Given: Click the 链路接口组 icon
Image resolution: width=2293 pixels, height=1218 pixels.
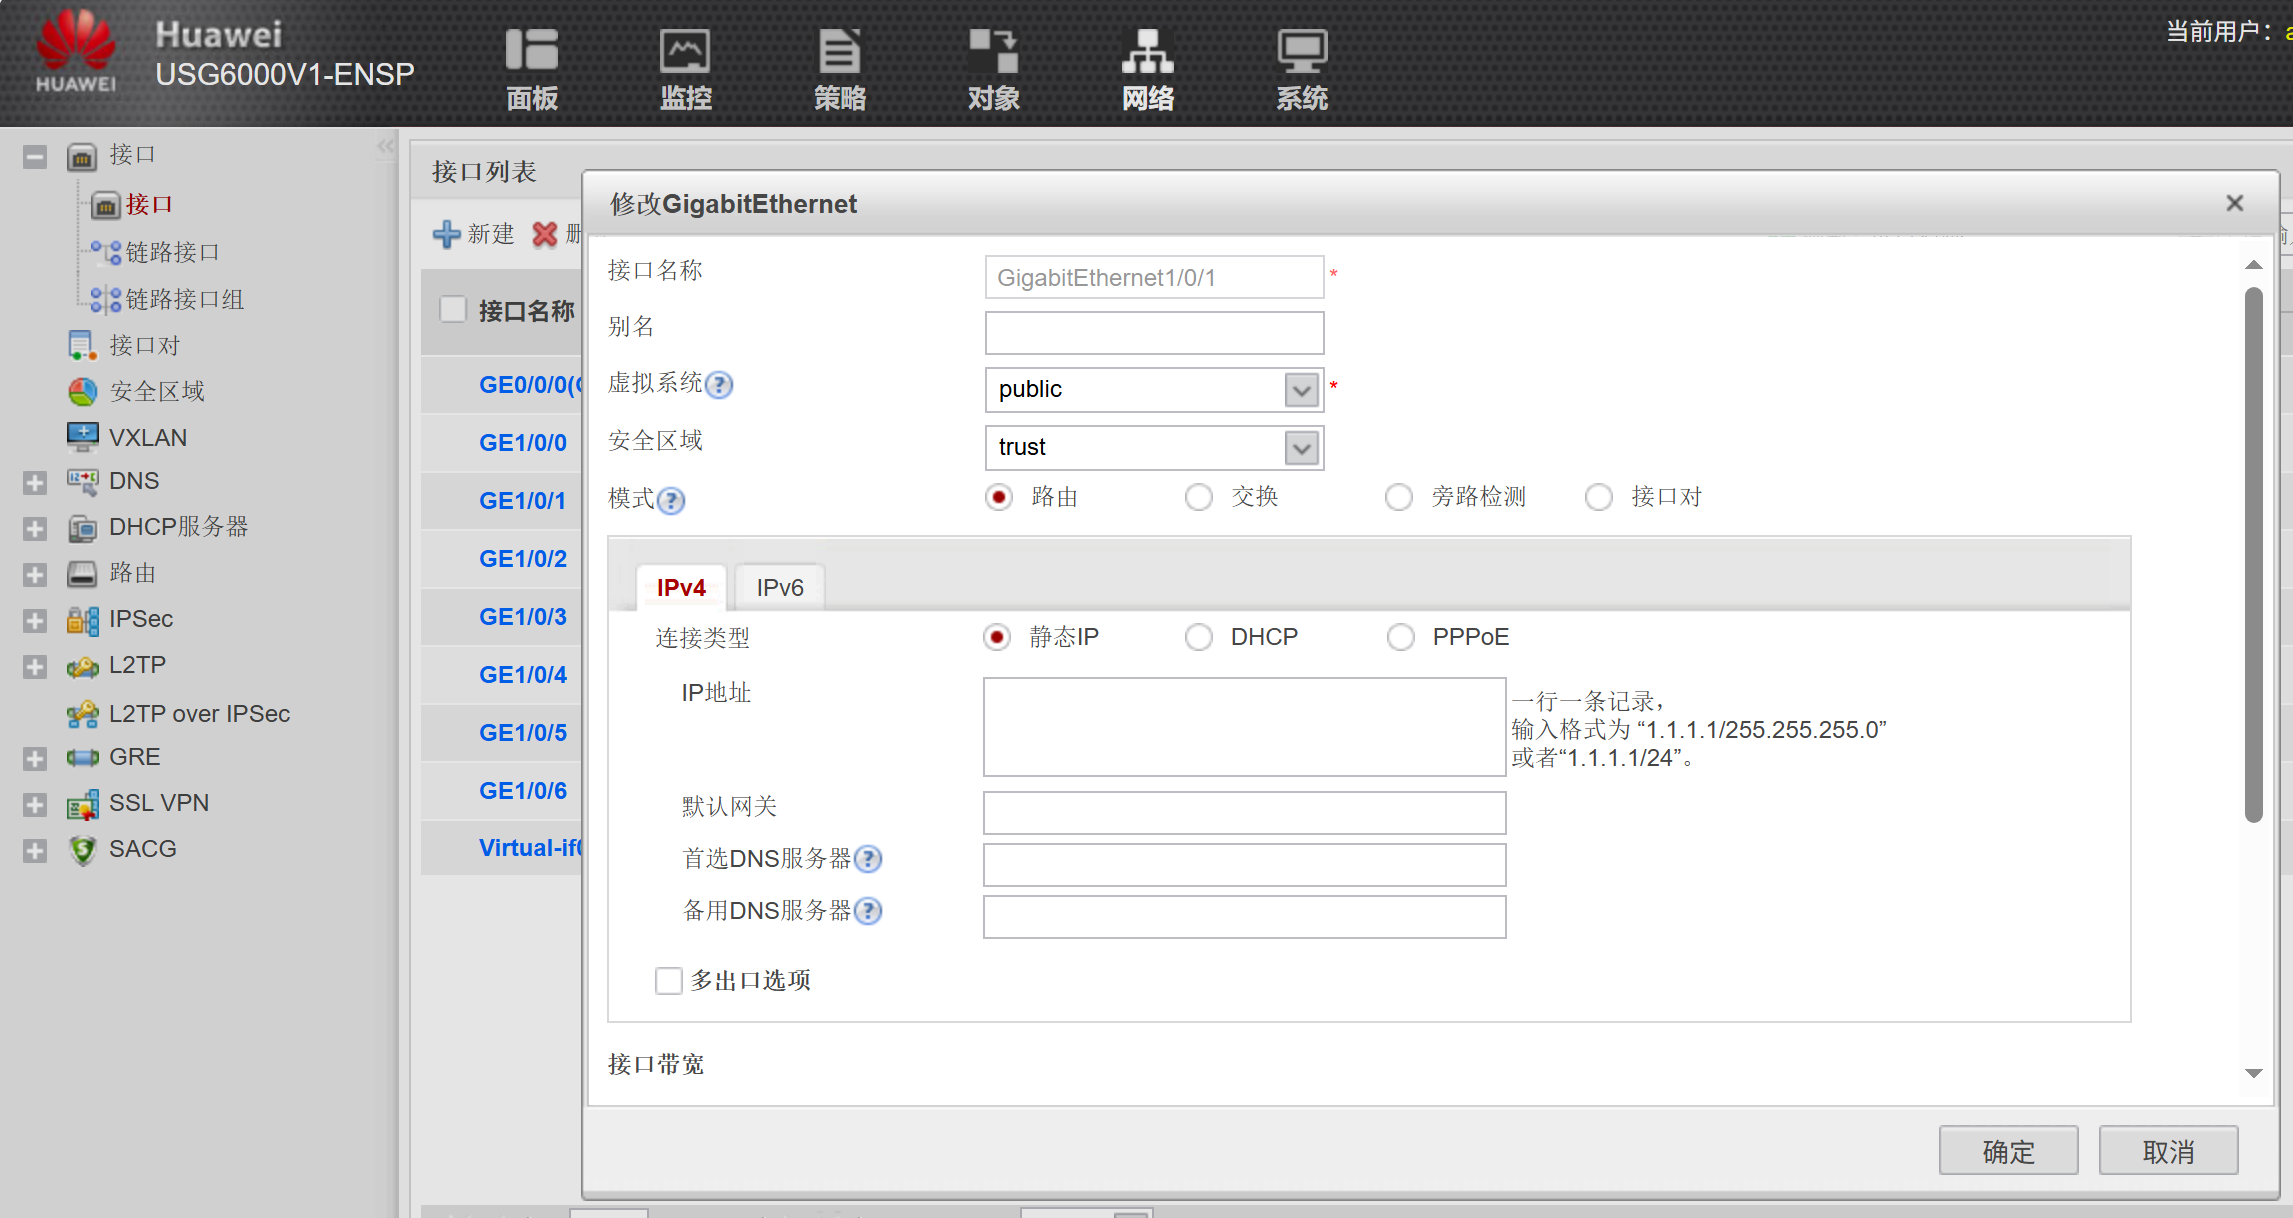Looking at the screenshot, I should 105,299.
